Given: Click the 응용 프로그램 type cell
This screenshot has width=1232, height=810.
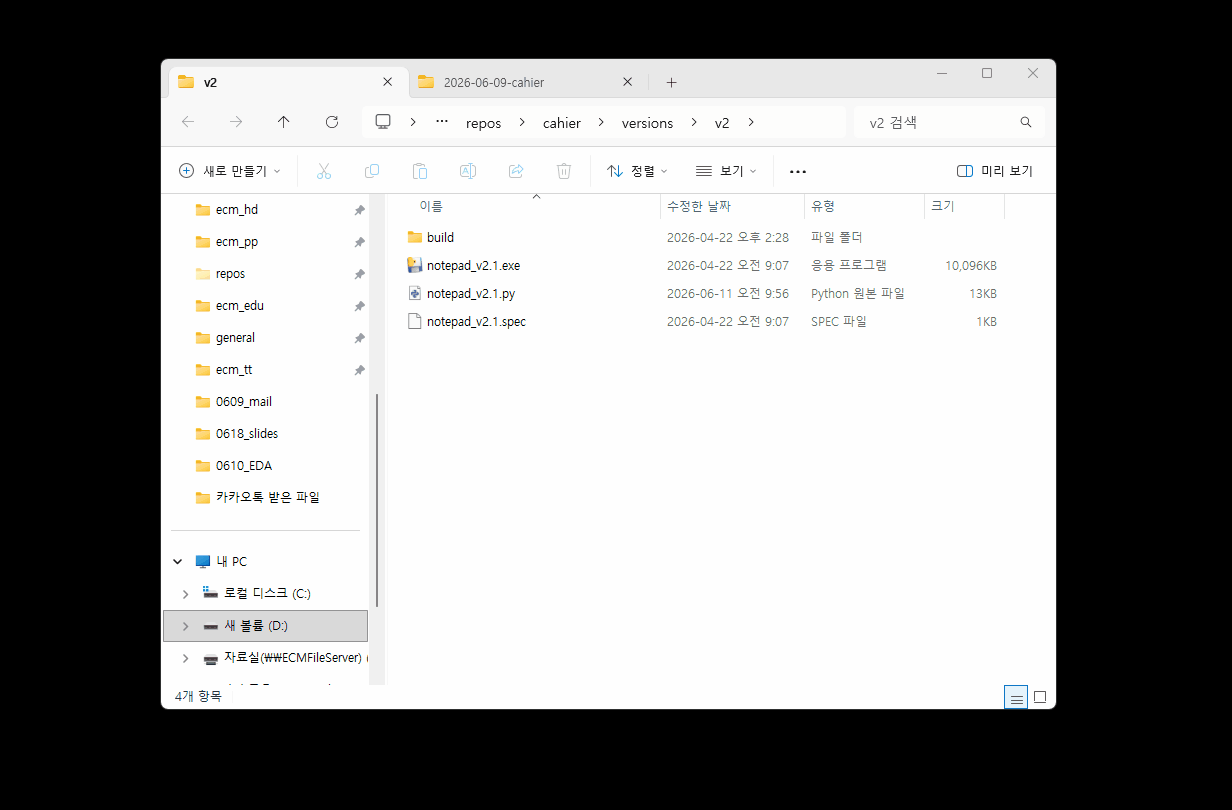Looking at the screenshot, I should coord(848,266).
